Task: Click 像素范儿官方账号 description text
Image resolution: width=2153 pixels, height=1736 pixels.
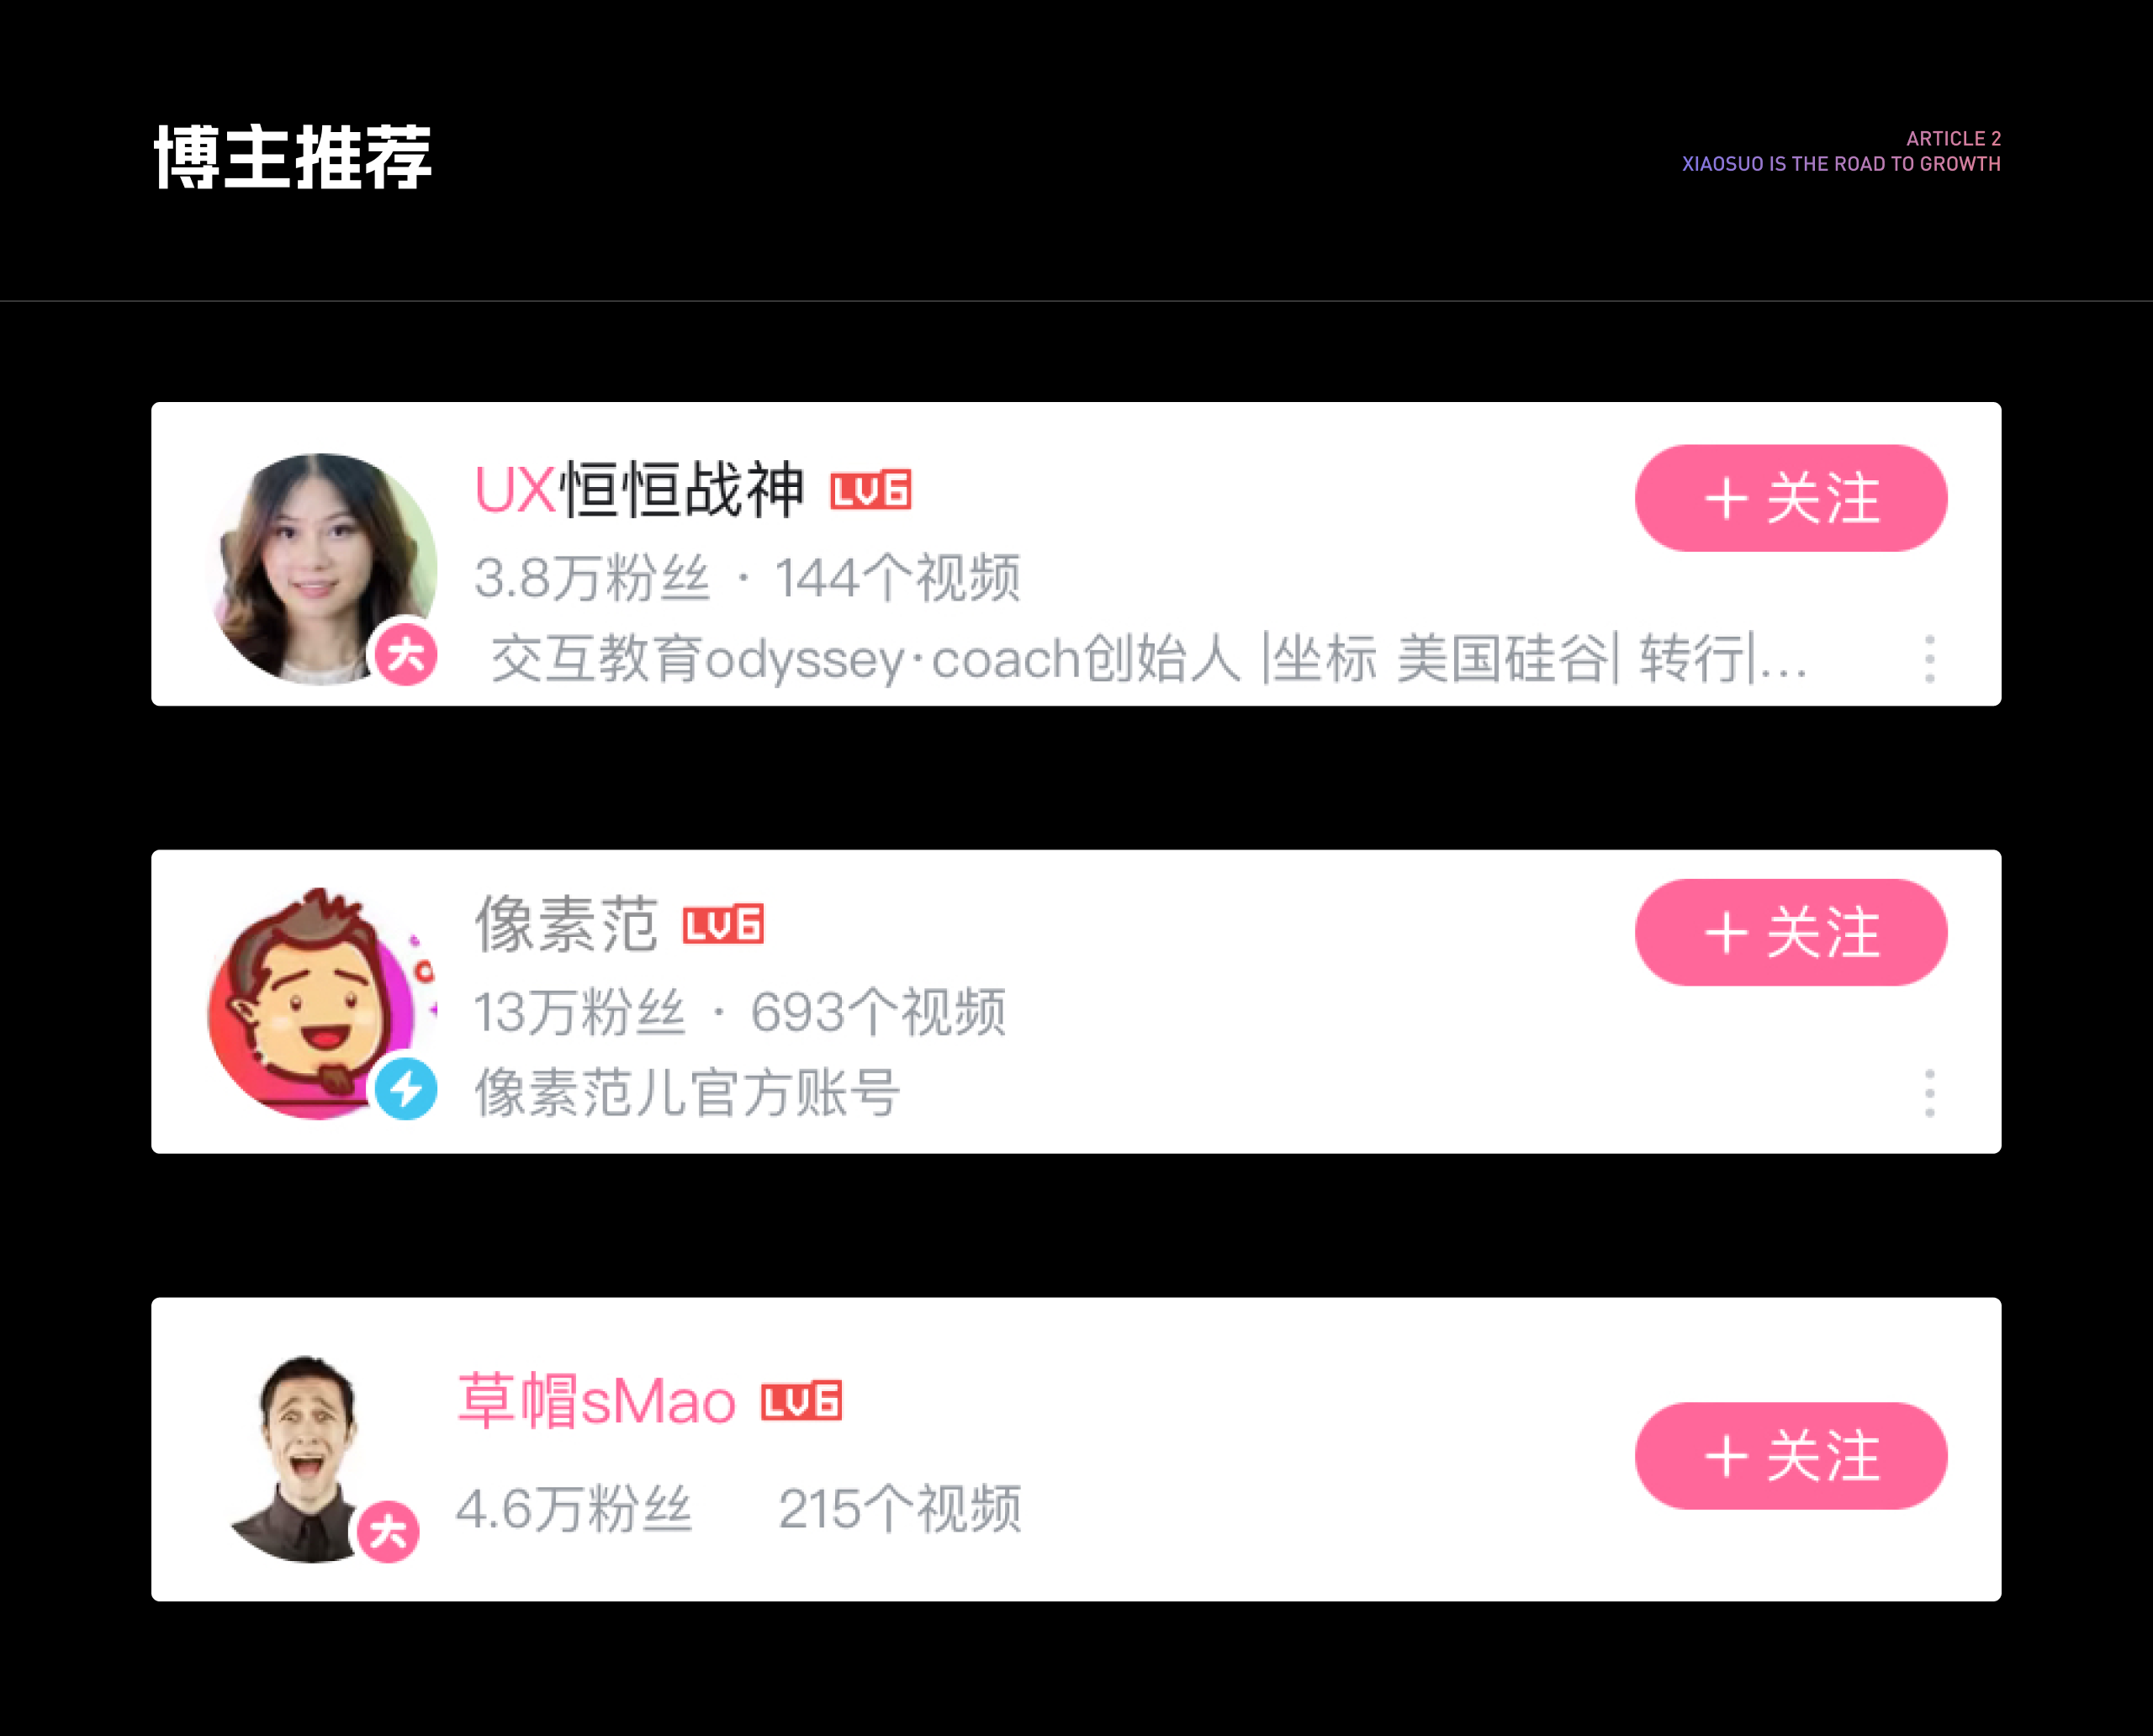Action: (687, 1092)
